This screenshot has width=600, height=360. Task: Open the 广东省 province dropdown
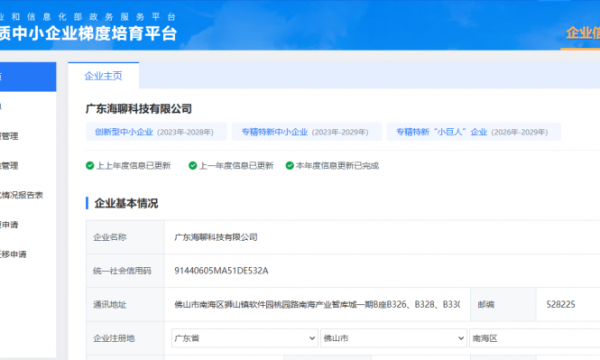pos(245,338)
